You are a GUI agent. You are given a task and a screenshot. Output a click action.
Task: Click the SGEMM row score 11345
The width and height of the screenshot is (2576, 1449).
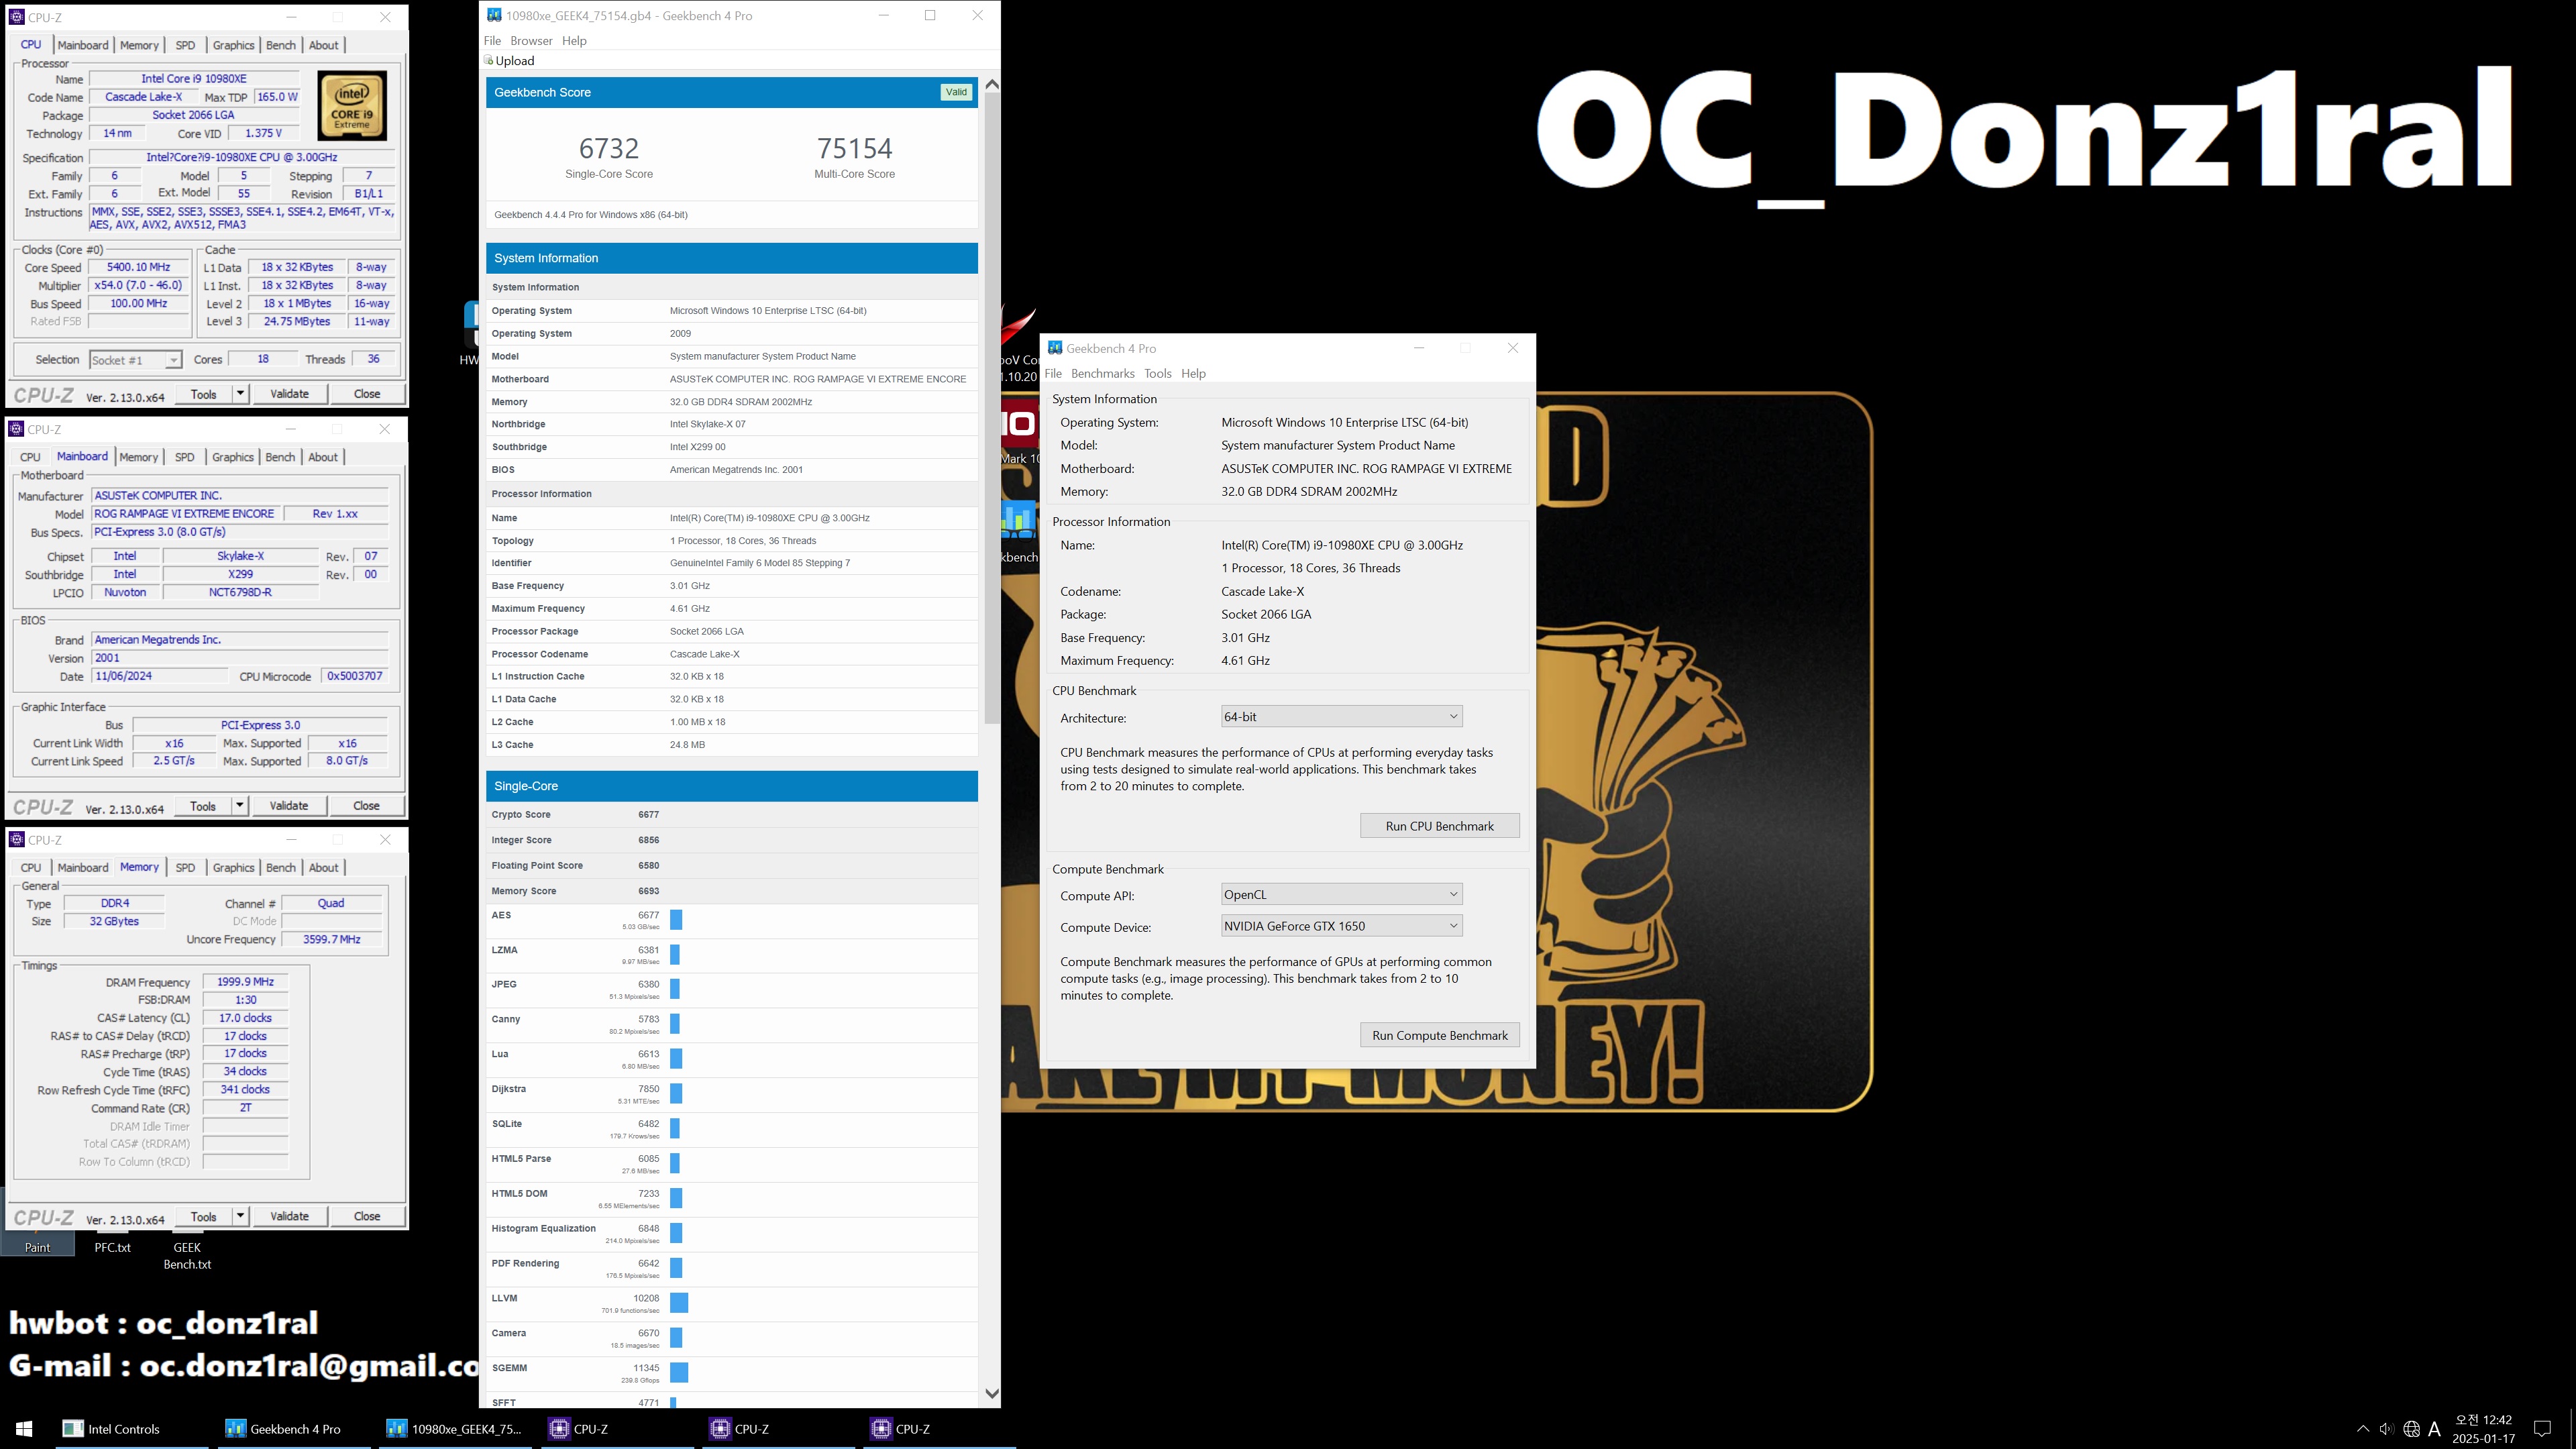click(646, 1368)
